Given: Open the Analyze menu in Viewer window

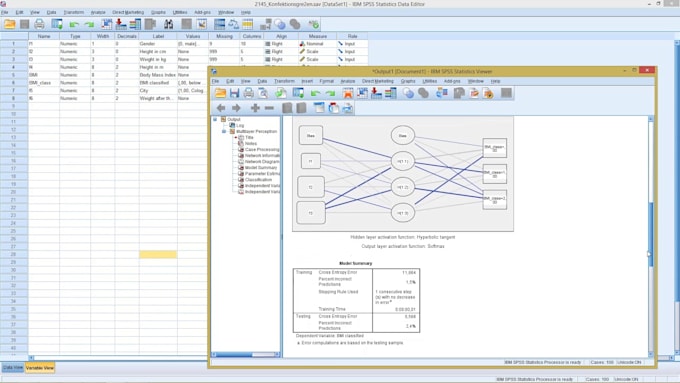Looking at the screenshot, I should tap(347, 81).
